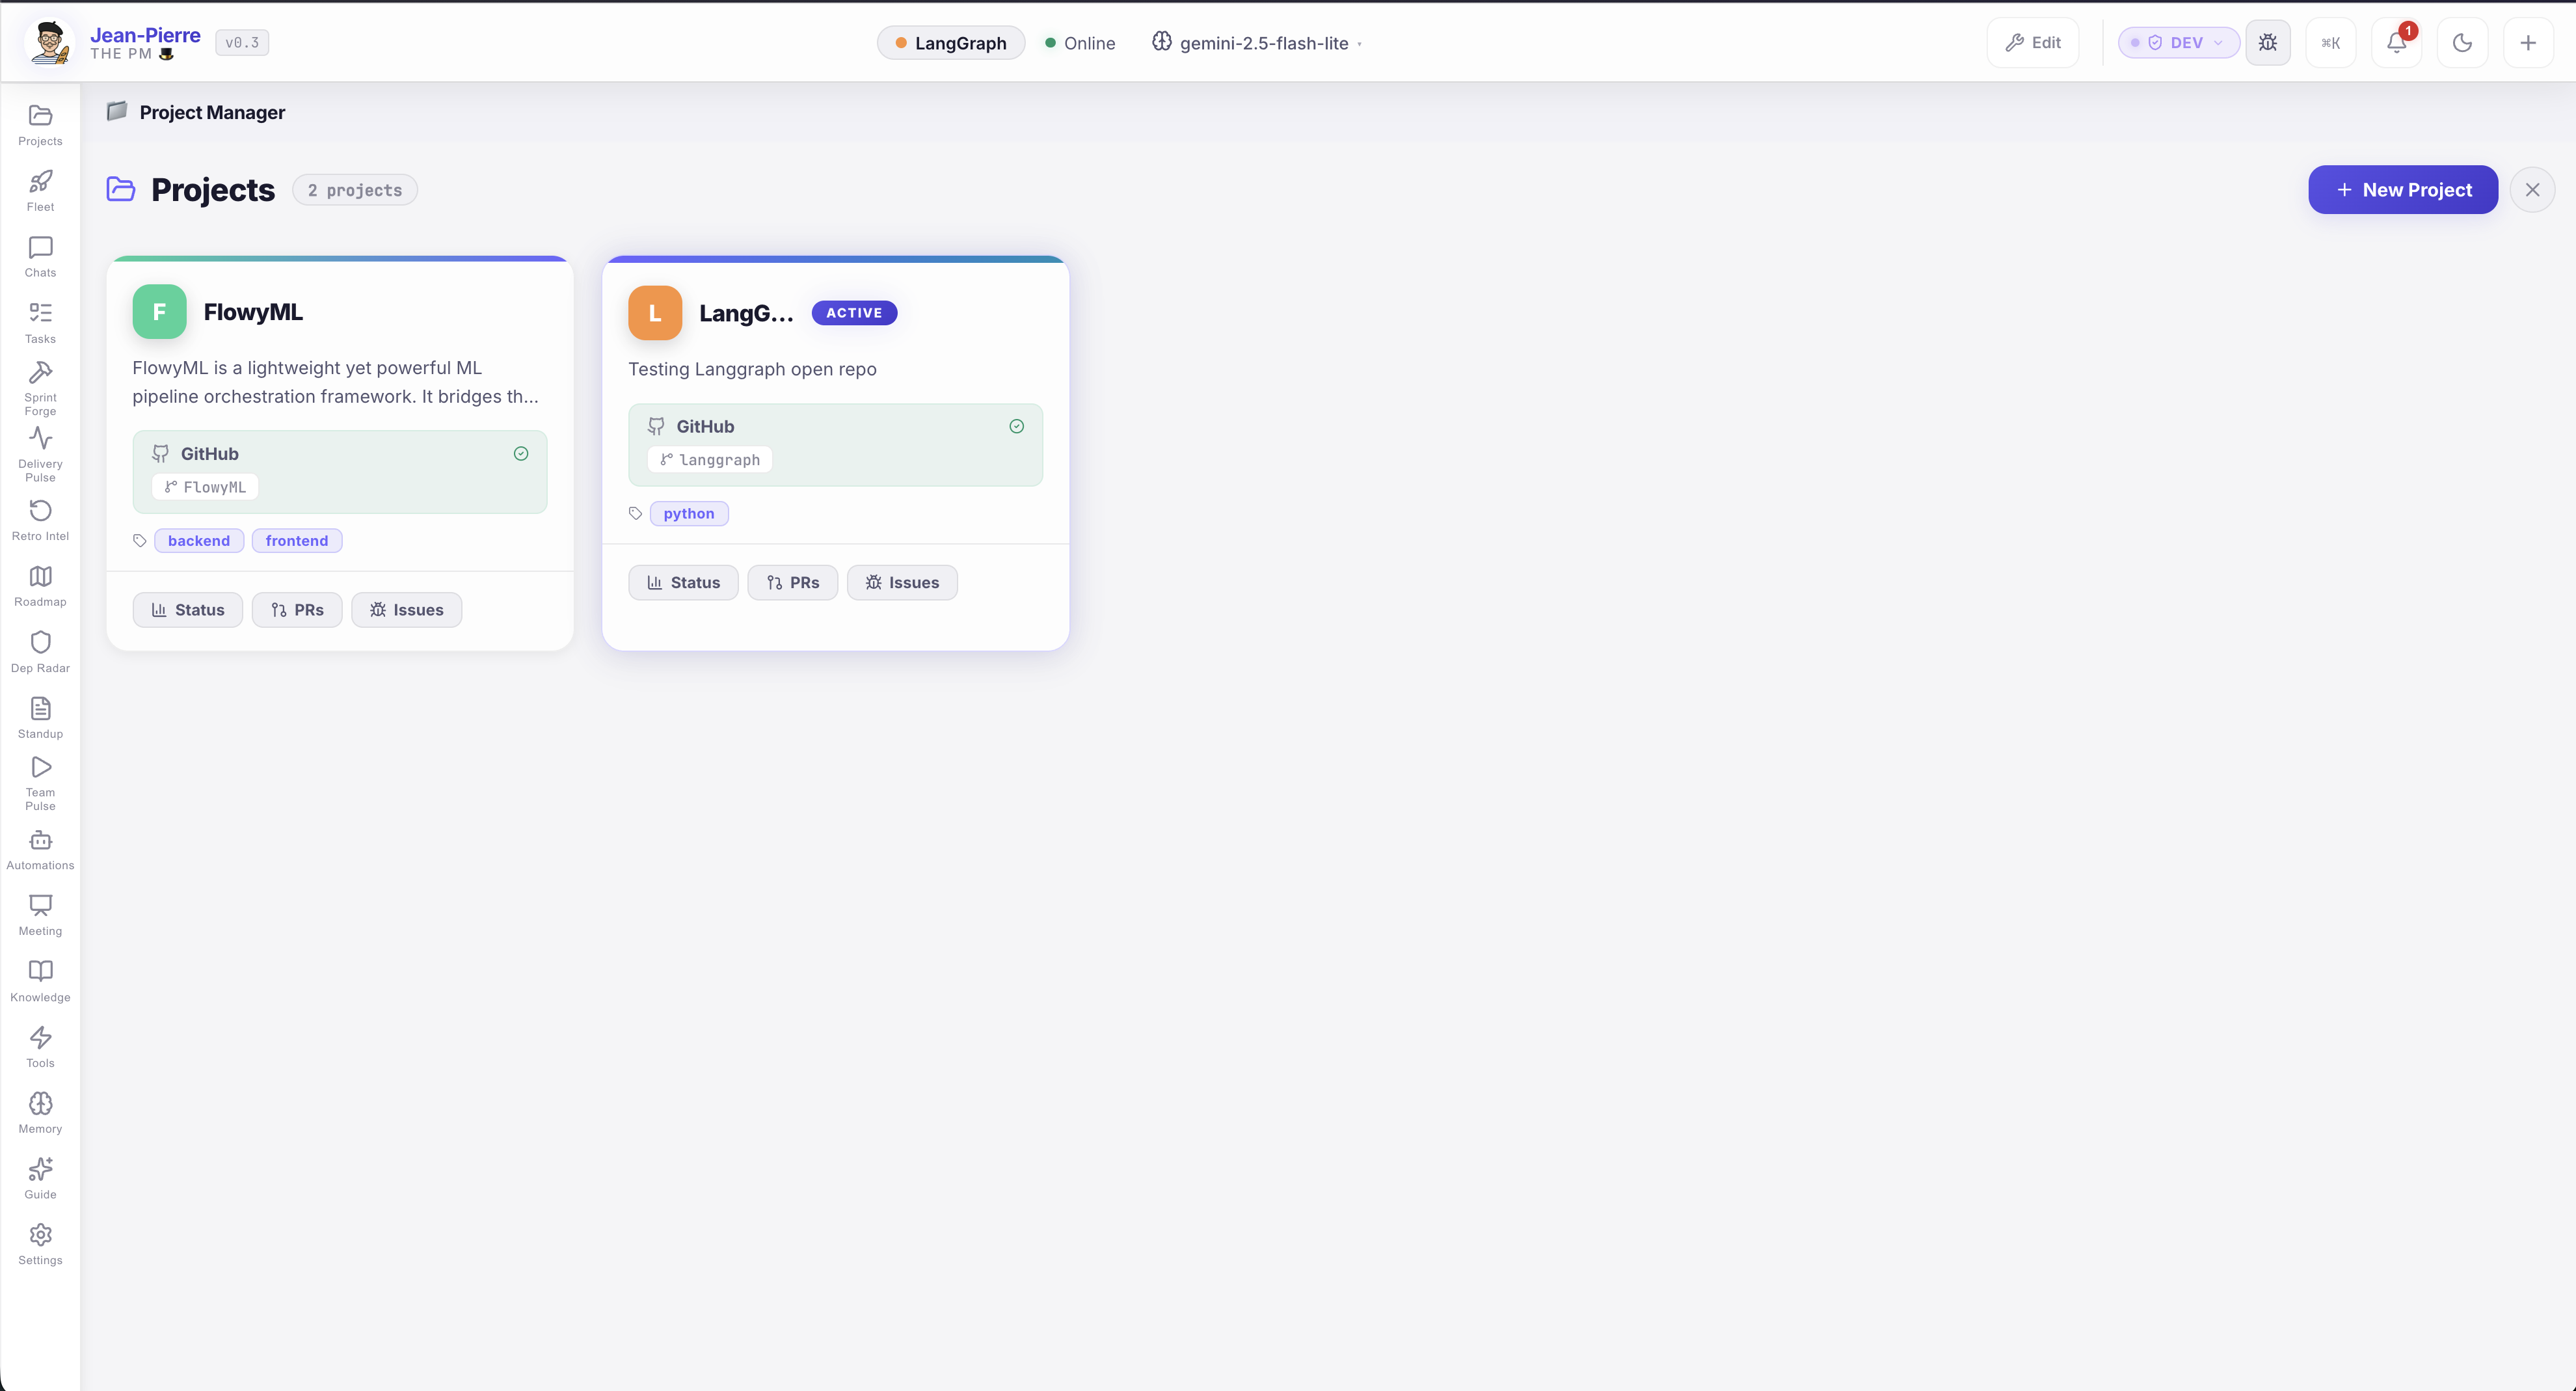Switch to the Chats section
Viewport: 2576px width, 1391px height.
[40, 256]
